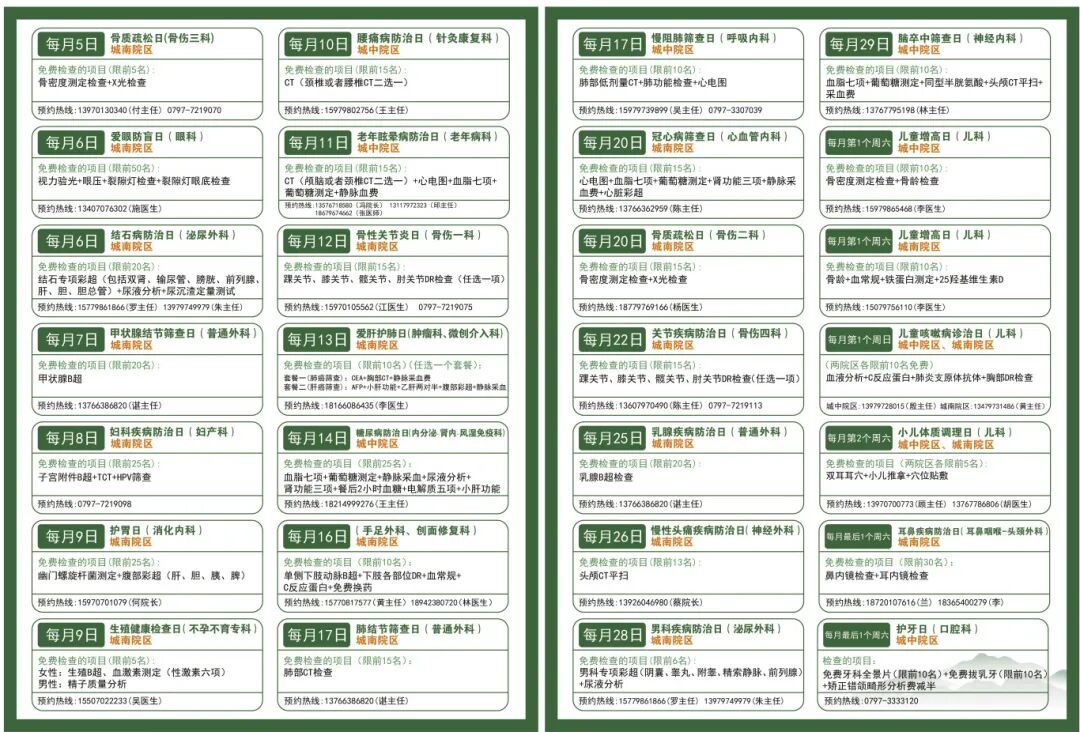Click the text "鼻内镜检查+耳内镜检查"
This screenshot has height=732, width=1080.
point(877,575)
